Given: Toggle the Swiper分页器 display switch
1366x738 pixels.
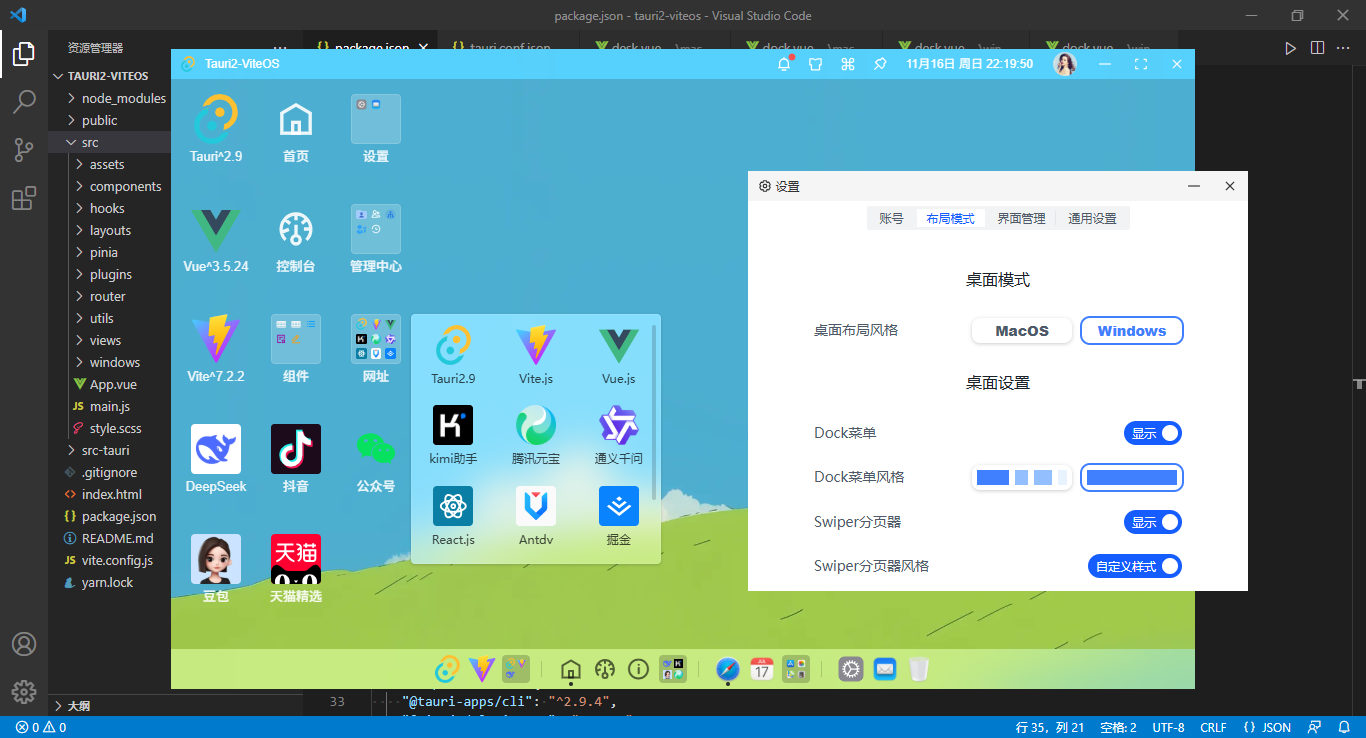Looking at the screenshot, I should pos(1152,521).
